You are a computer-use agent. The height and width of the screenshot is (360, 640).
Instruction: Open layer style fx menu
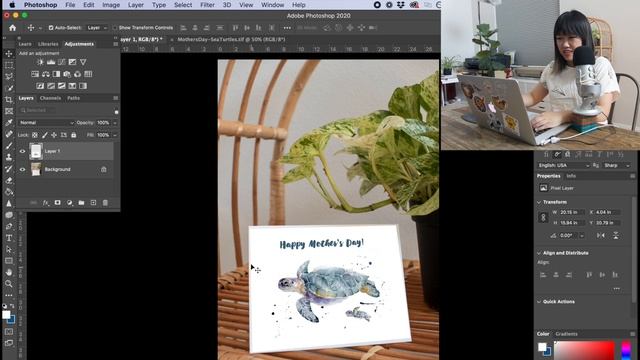[x=46, y=203]
